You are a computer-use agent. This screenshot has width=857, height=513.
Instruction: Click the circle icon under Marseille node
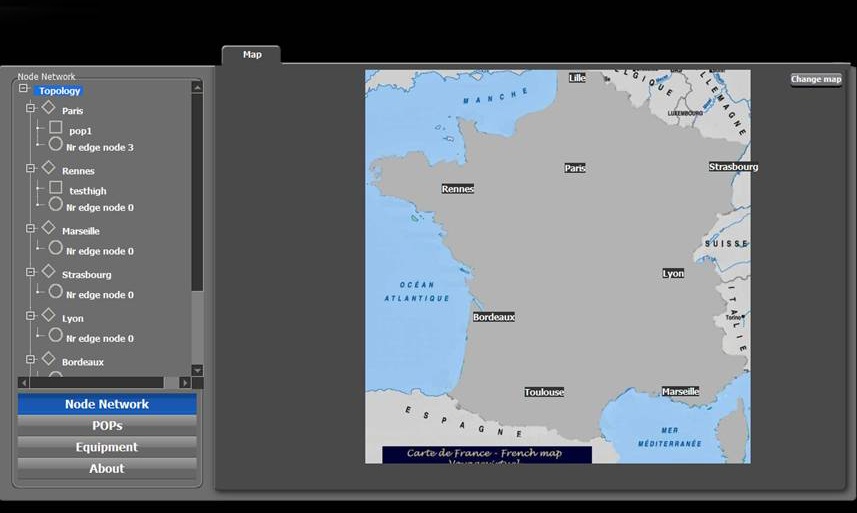(x=55, y=247)
